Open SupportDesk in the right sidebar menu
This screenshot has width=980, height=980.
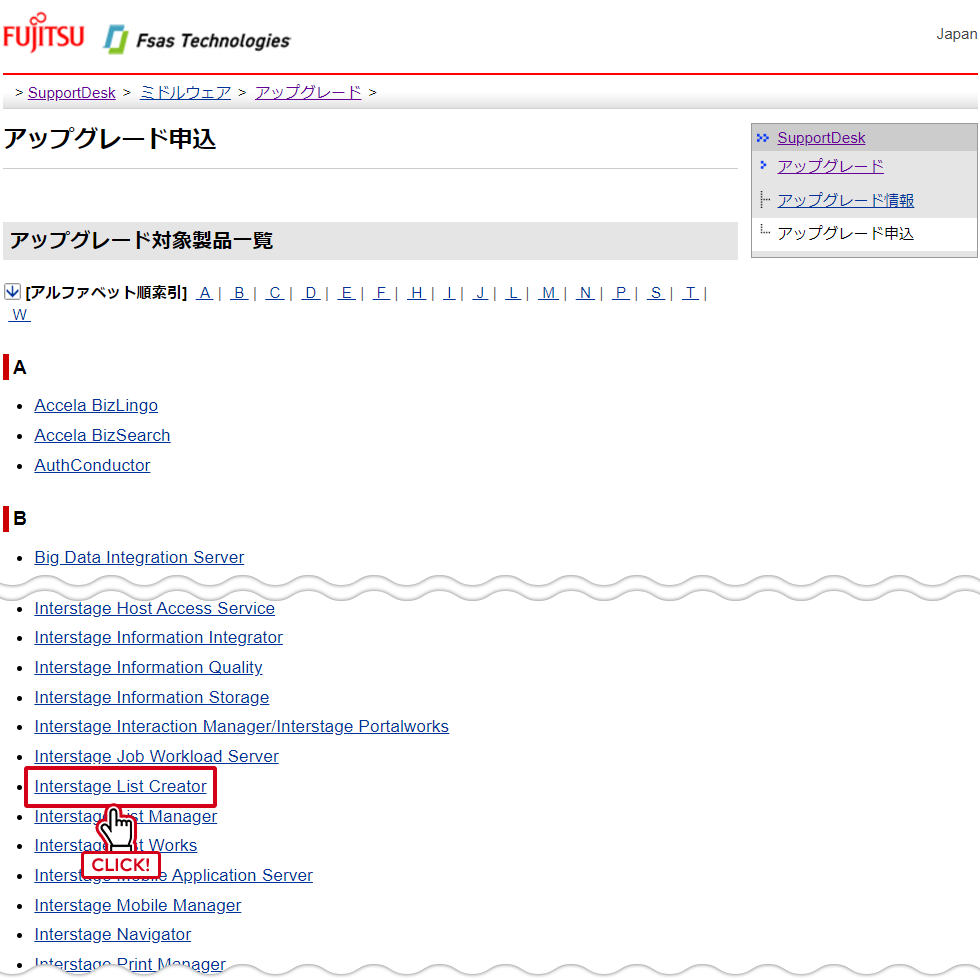821,138
